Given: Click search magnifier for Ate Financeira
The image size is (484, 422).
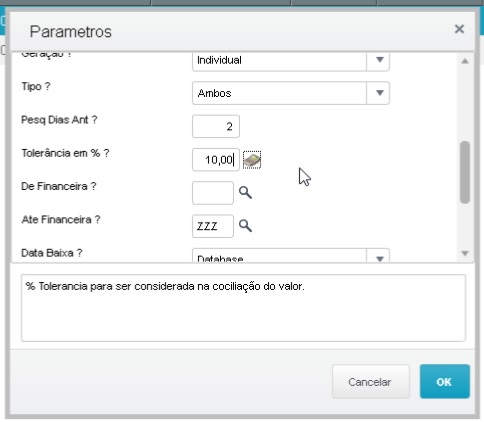Looking at the screenshot, I should coord(245,226).
